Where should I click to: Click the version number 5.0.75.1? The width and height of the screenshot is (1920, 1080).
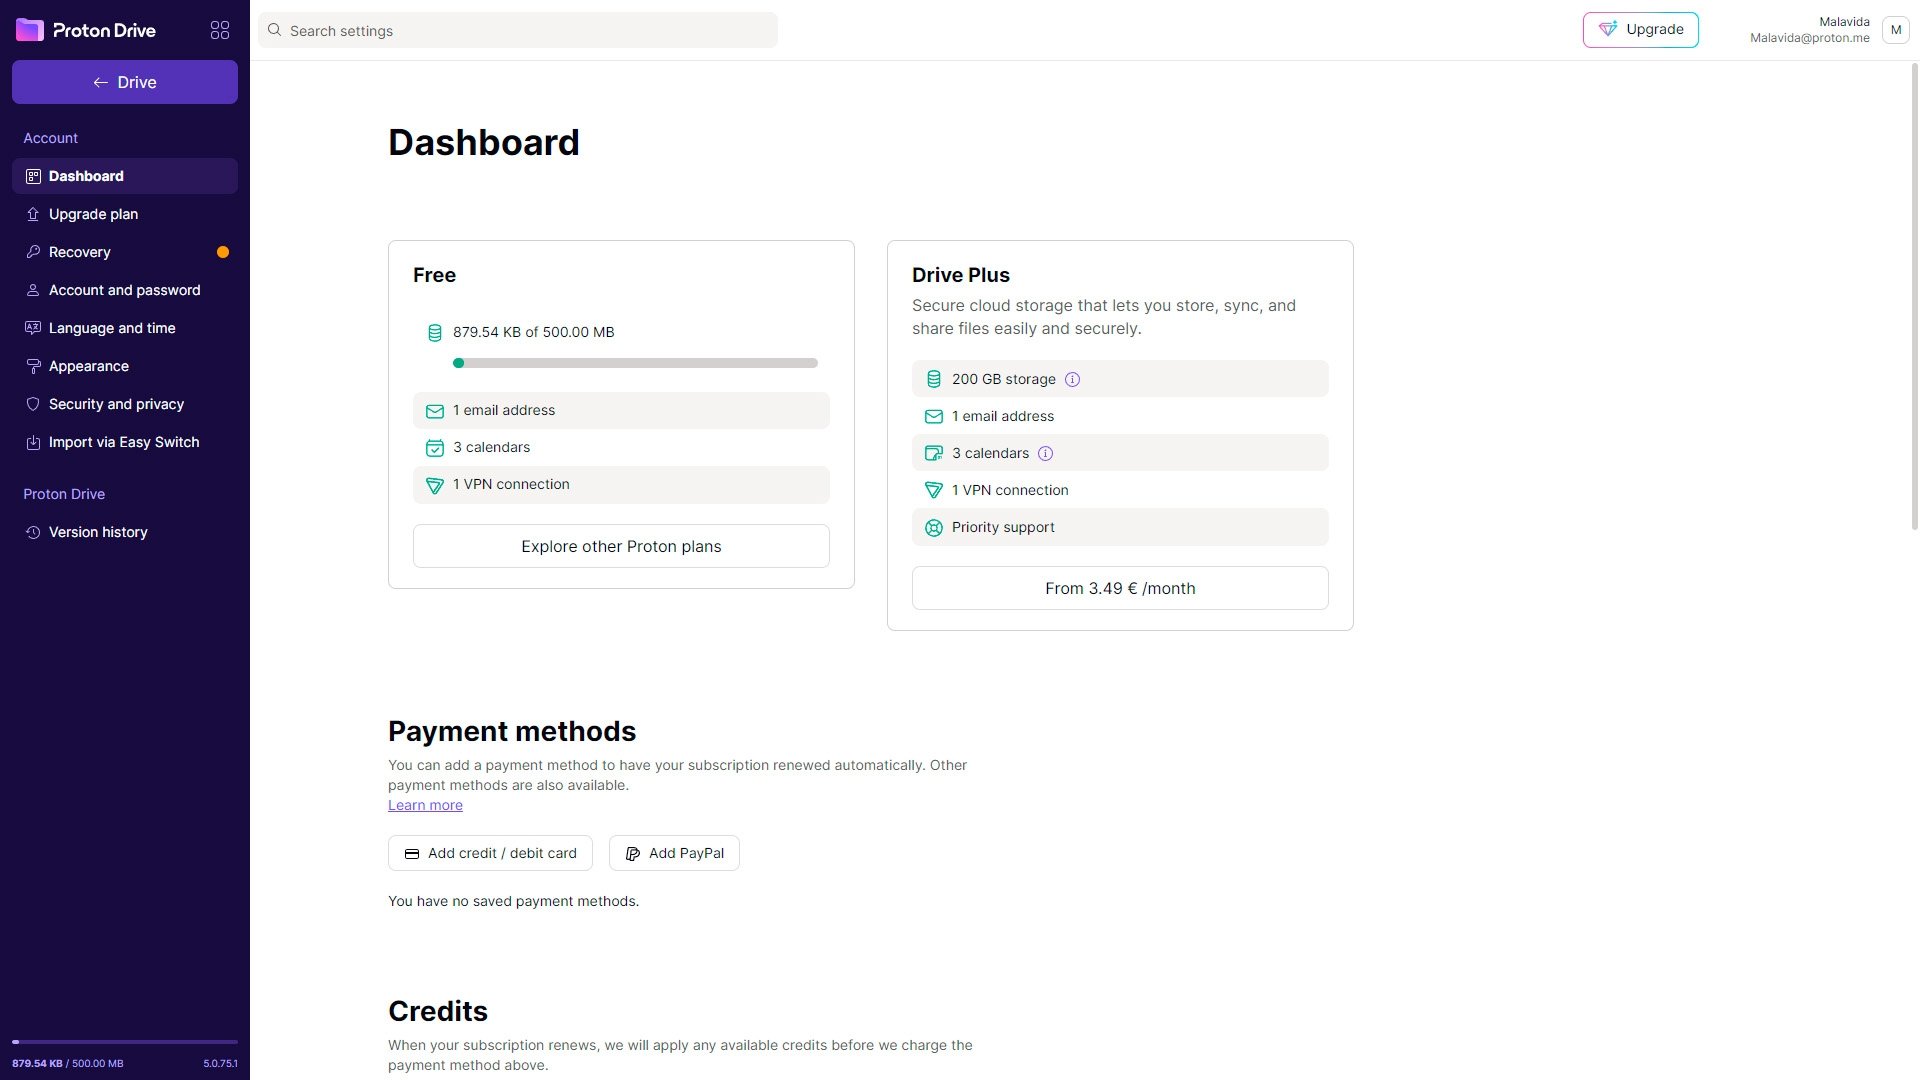click(220, 1063)
